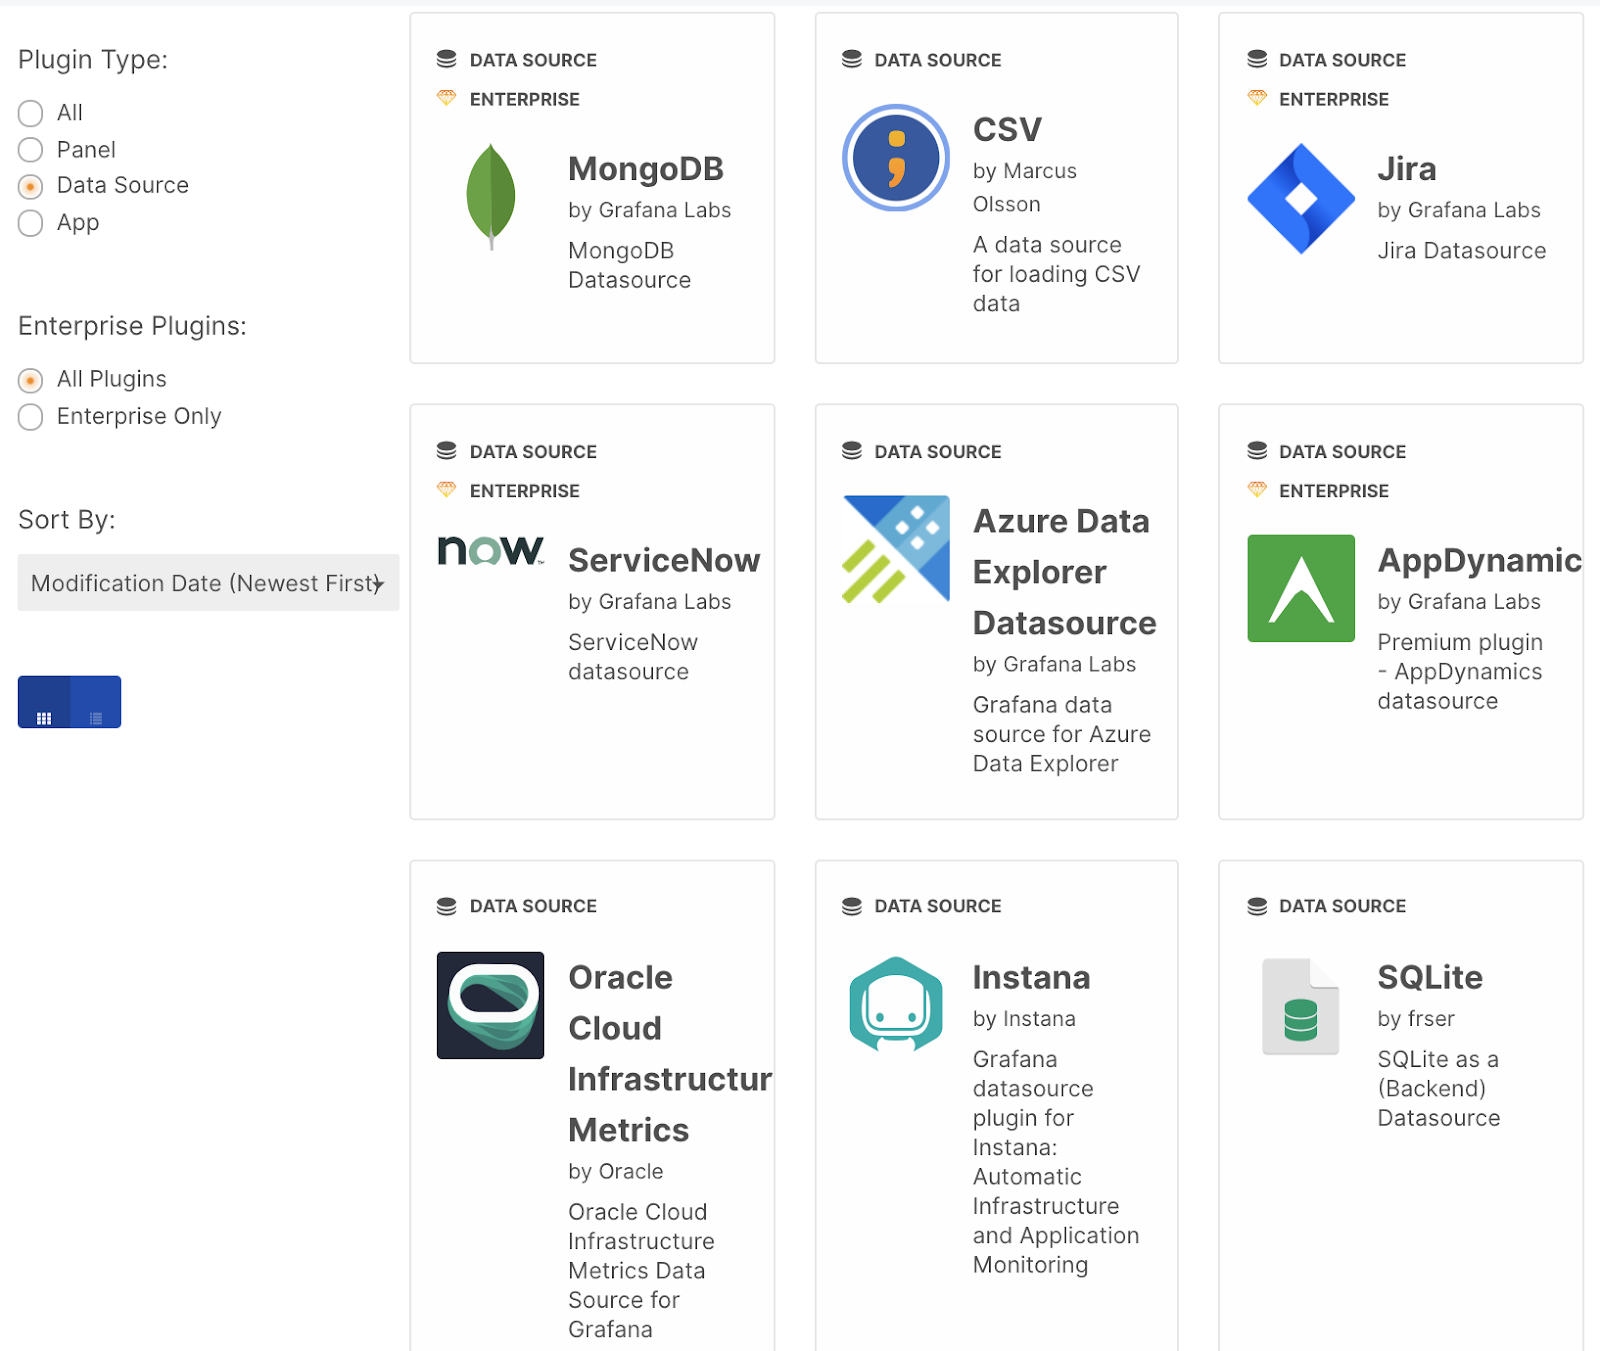
Task: Click the ENTERPRISE label on the ServiceNow card
Action: pyautogui.click(x=525, y=491)
